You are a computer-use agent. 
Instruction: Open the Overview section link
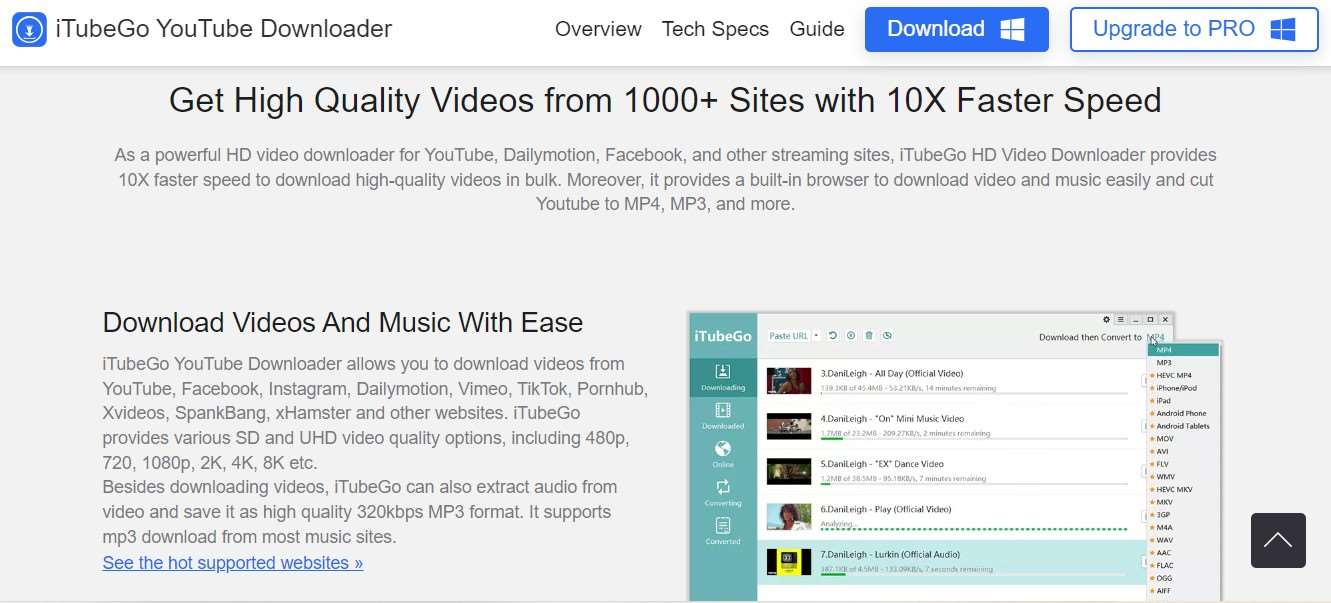(598, 29)
